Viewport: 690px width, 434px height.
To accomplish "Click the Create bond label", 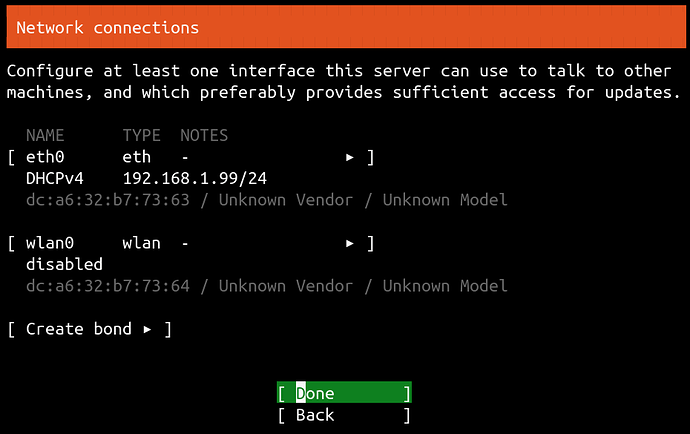I will 79,329.
